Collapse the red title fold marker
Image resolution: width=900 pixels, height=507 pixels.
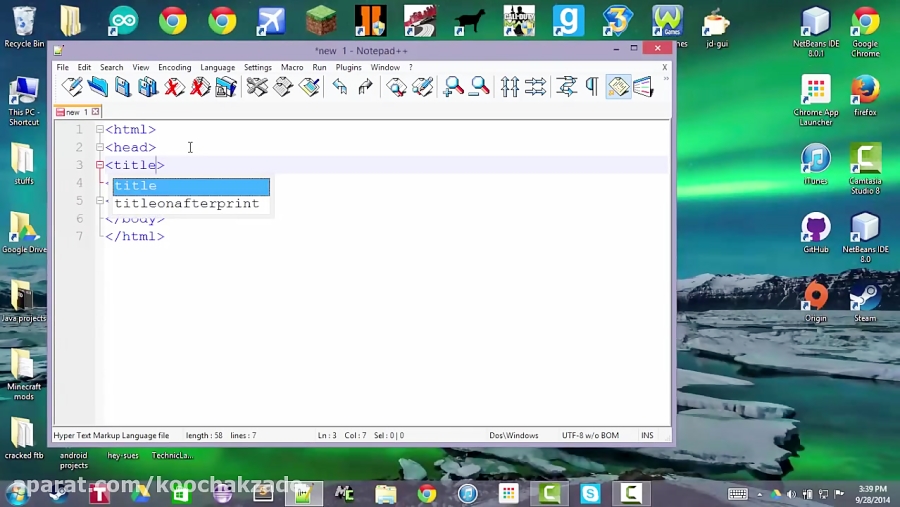pyautogui.click(x=100, y=165)
